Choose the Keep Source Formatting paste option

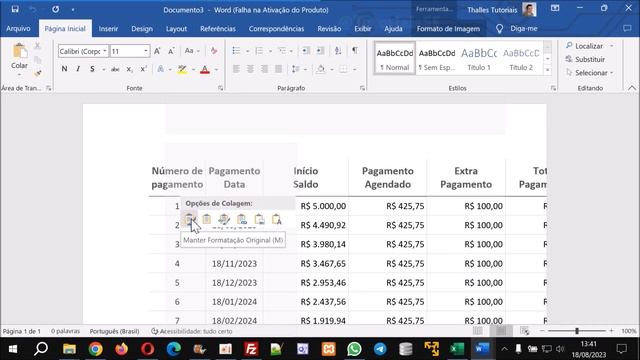(x=189, y=219)
